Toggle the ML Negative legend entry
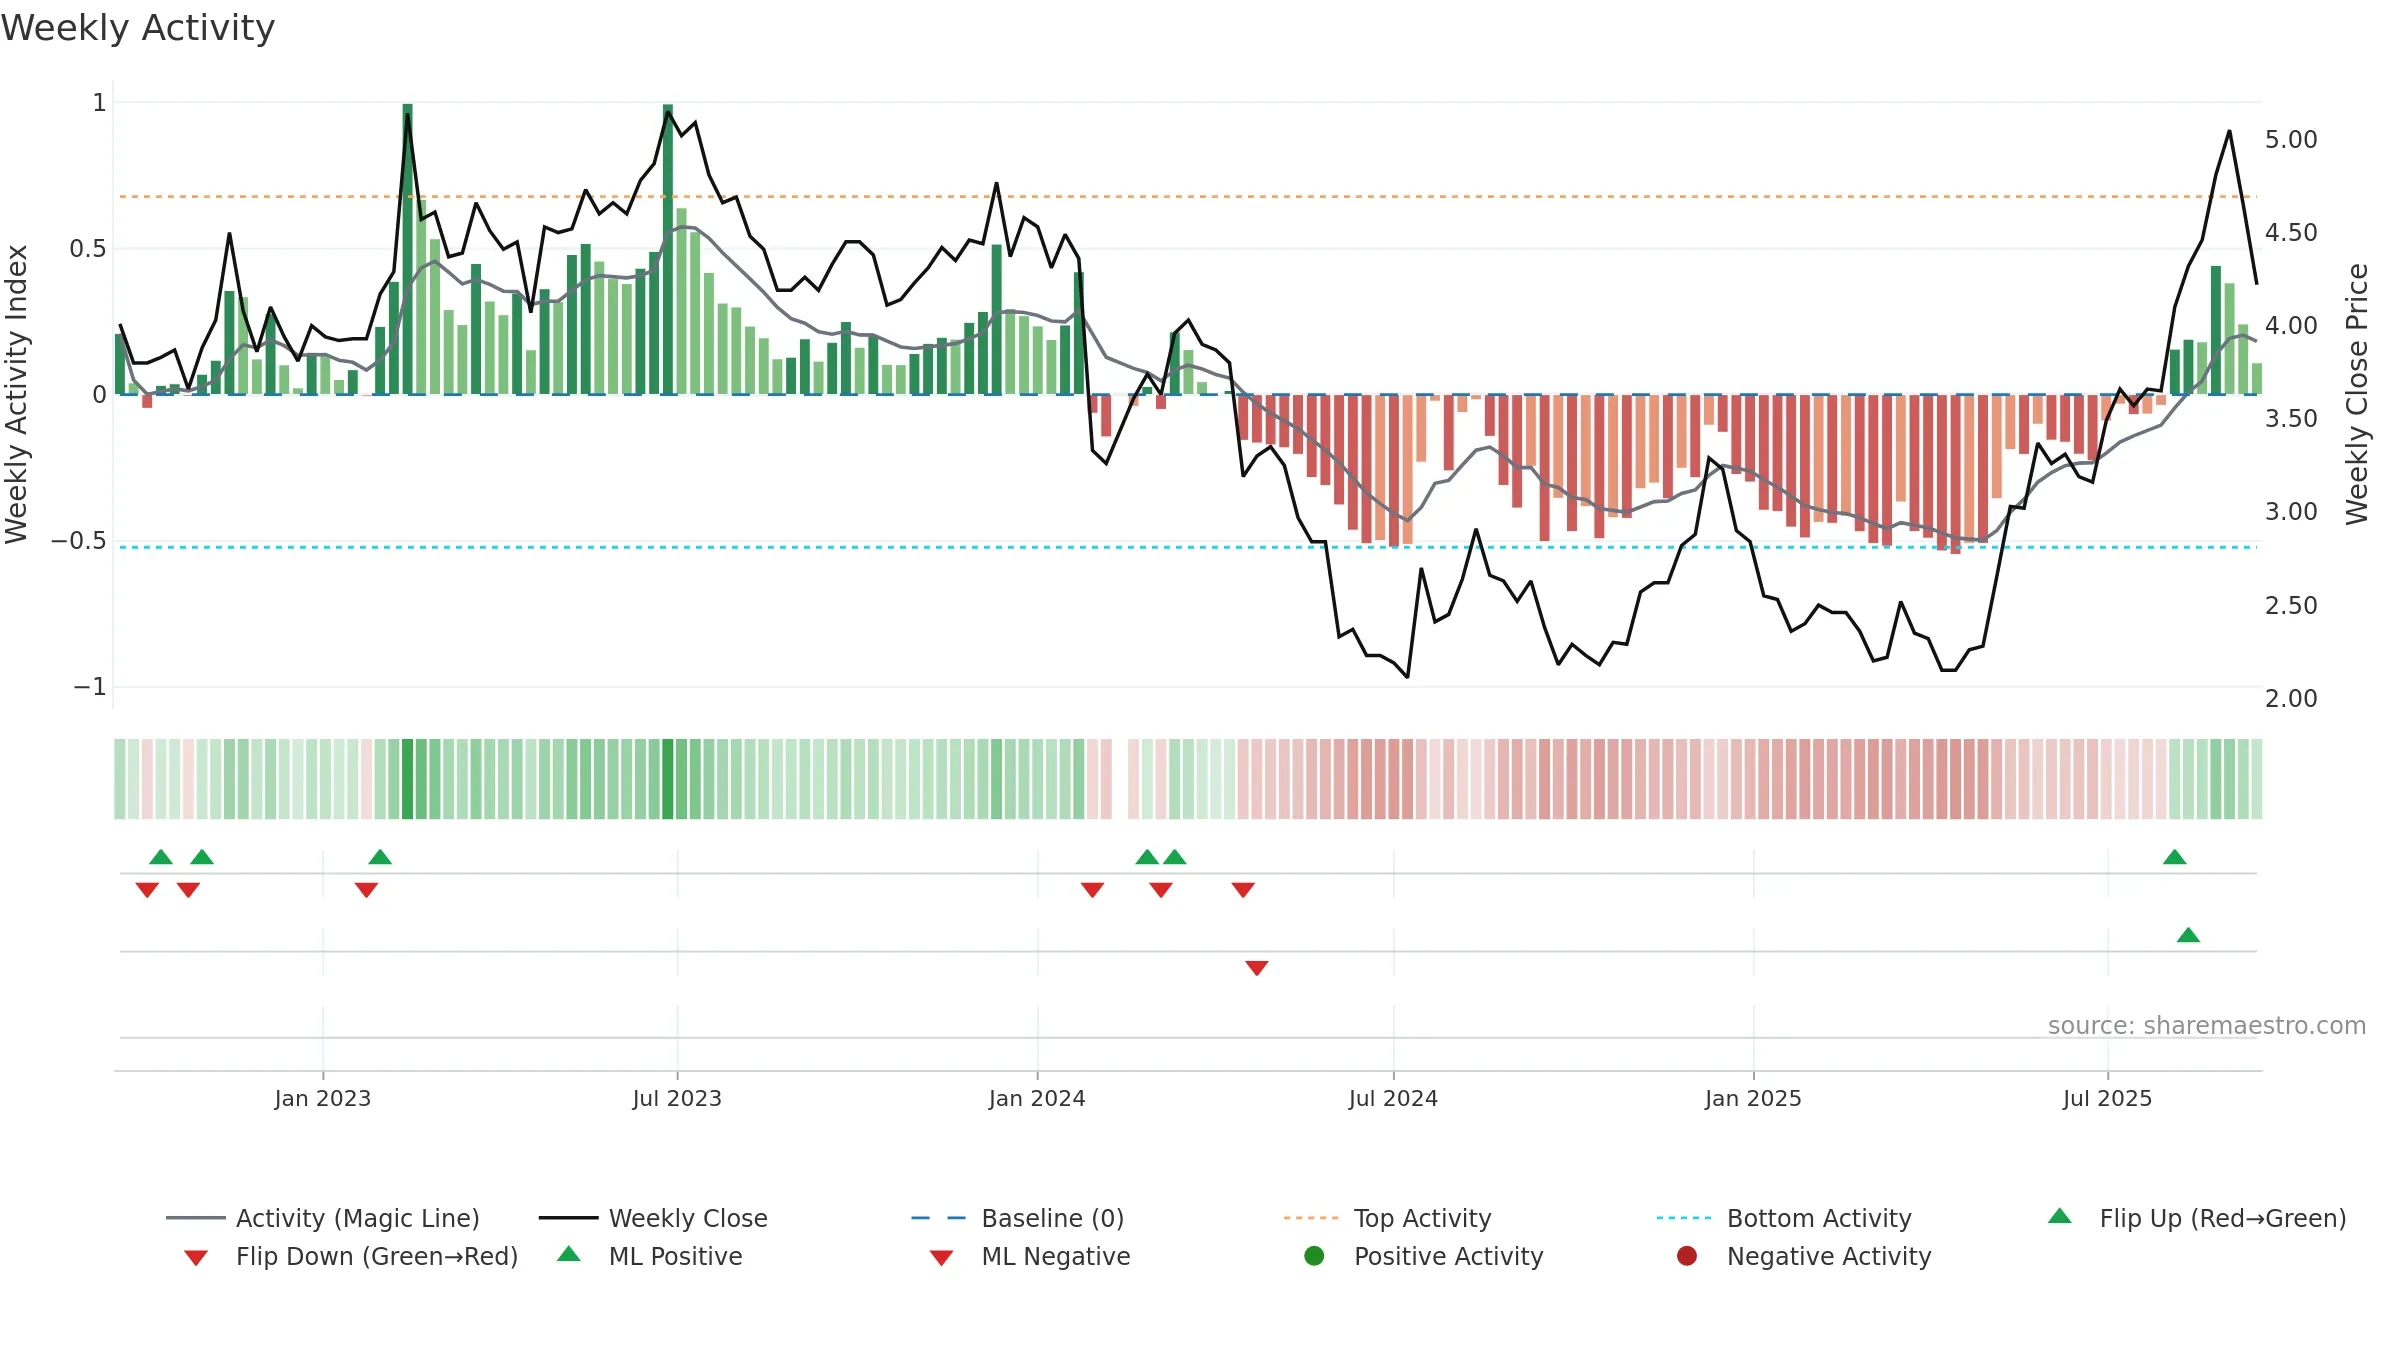This screenshot has width=2400, height=1350. [1030, 1256]
